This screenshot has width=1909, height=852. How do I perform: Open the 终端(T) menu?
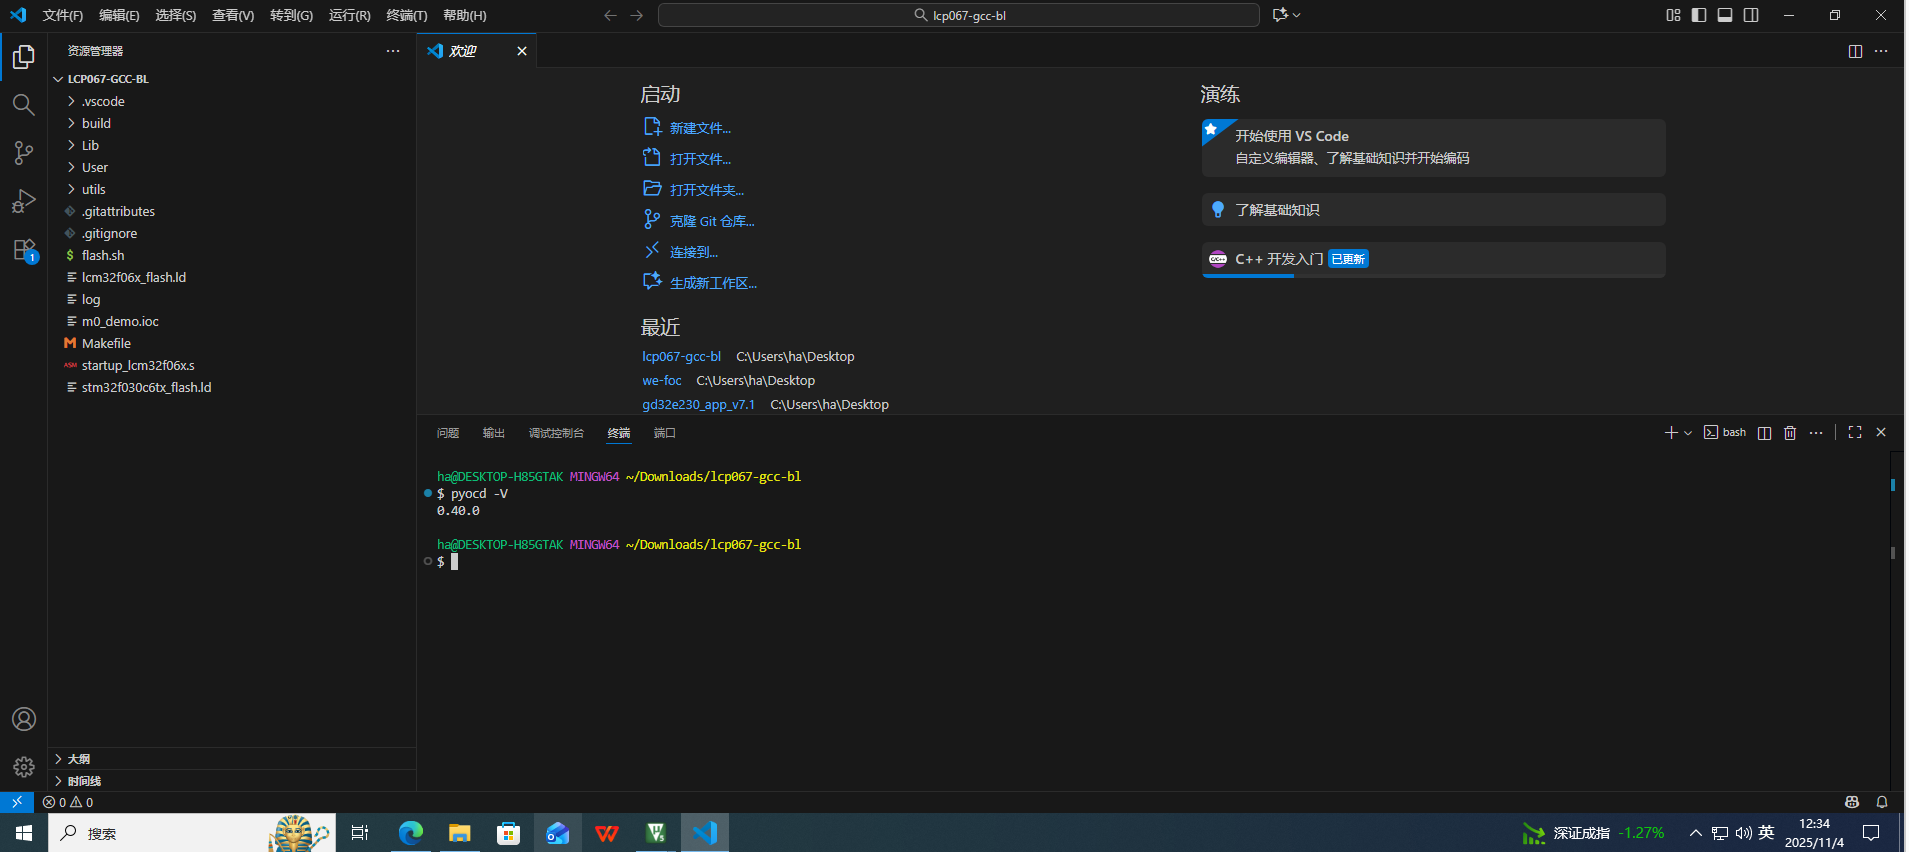(406, 15)
